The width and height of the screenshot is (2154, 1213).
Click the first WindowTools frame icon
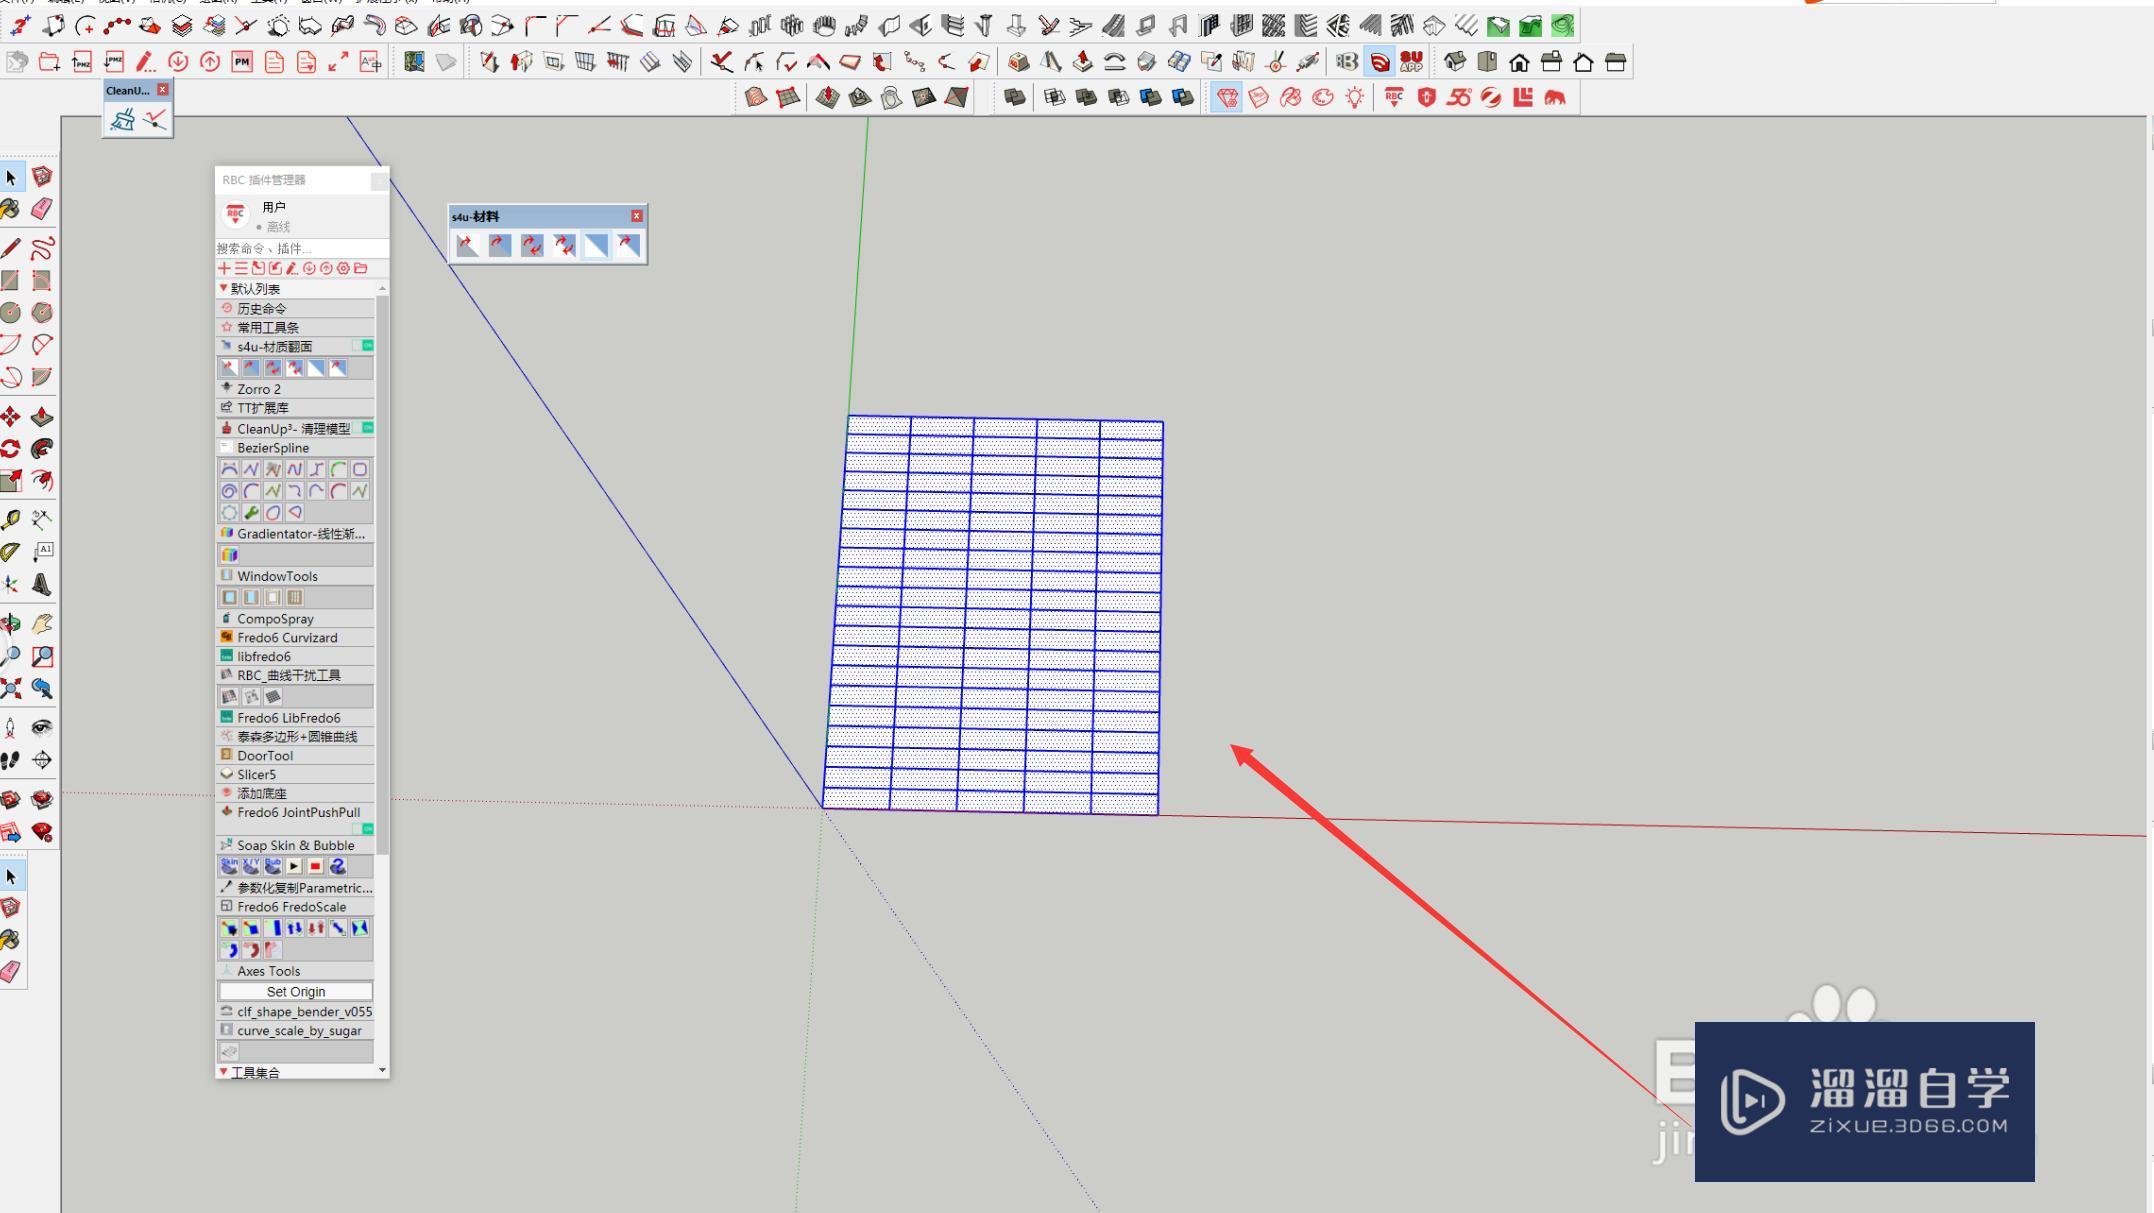(229, 597)
